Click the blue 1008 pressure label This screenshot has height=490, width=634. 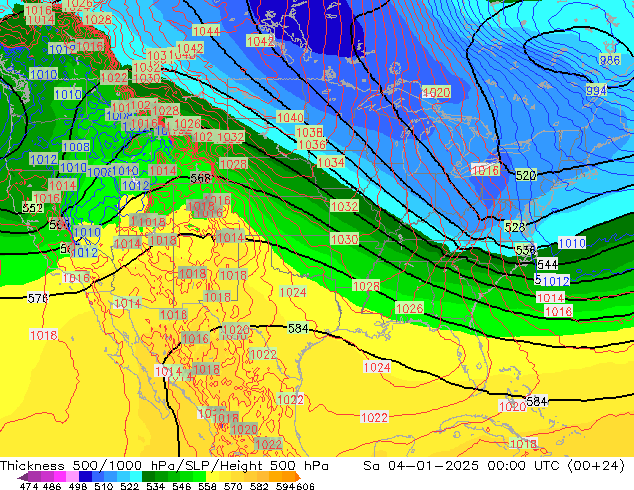[76, 146]
